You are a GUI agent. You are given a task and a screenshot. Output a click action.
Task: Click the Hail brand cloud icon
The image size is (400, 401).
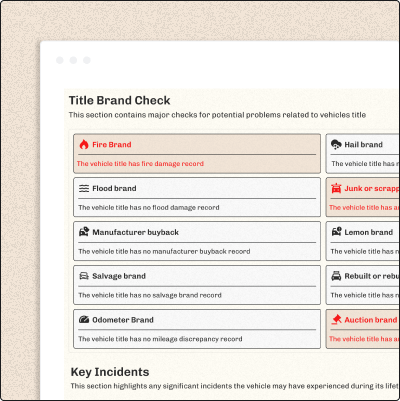click(336, 144)
